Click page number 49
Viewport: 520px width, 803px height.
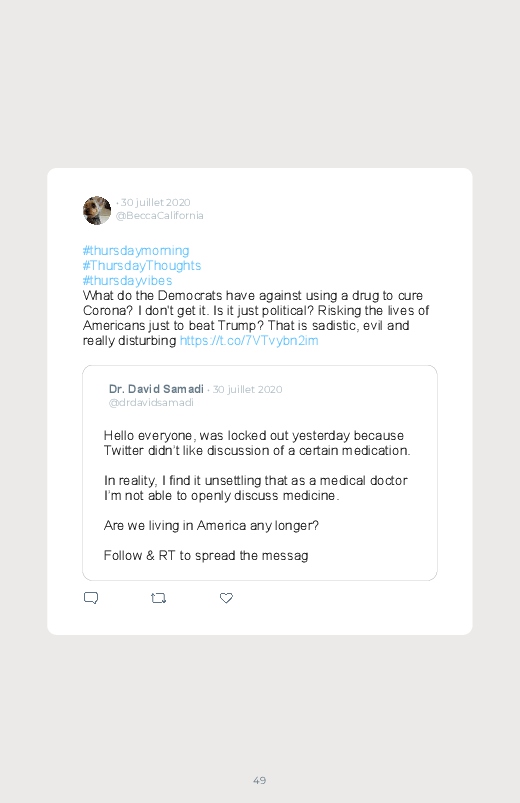pyautogui.click(x=260, y=780)
